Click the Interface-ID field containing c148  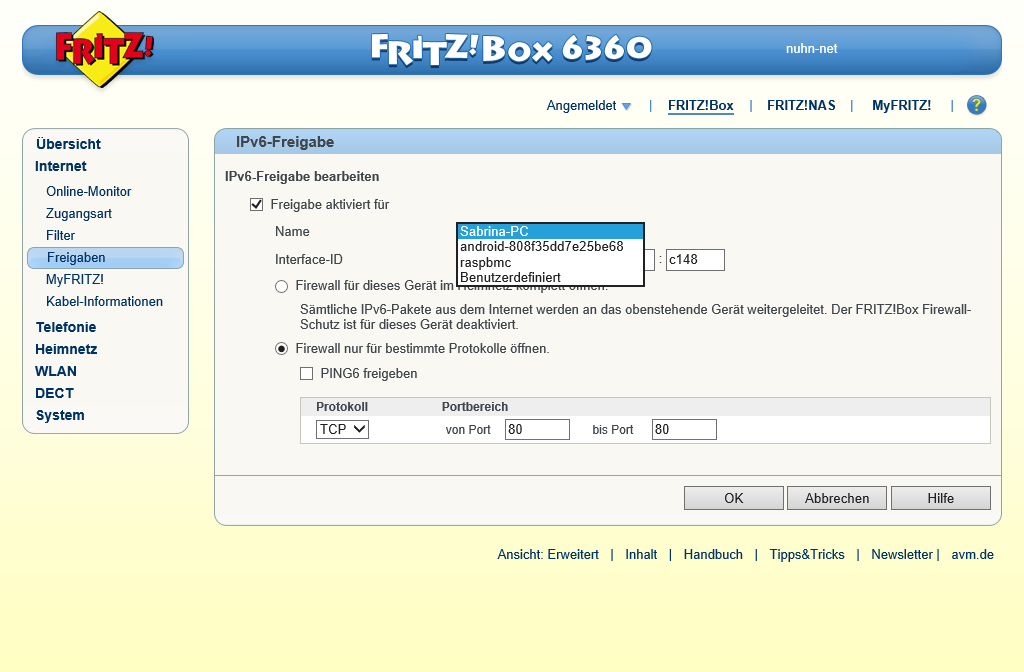(x=695, y=259)
